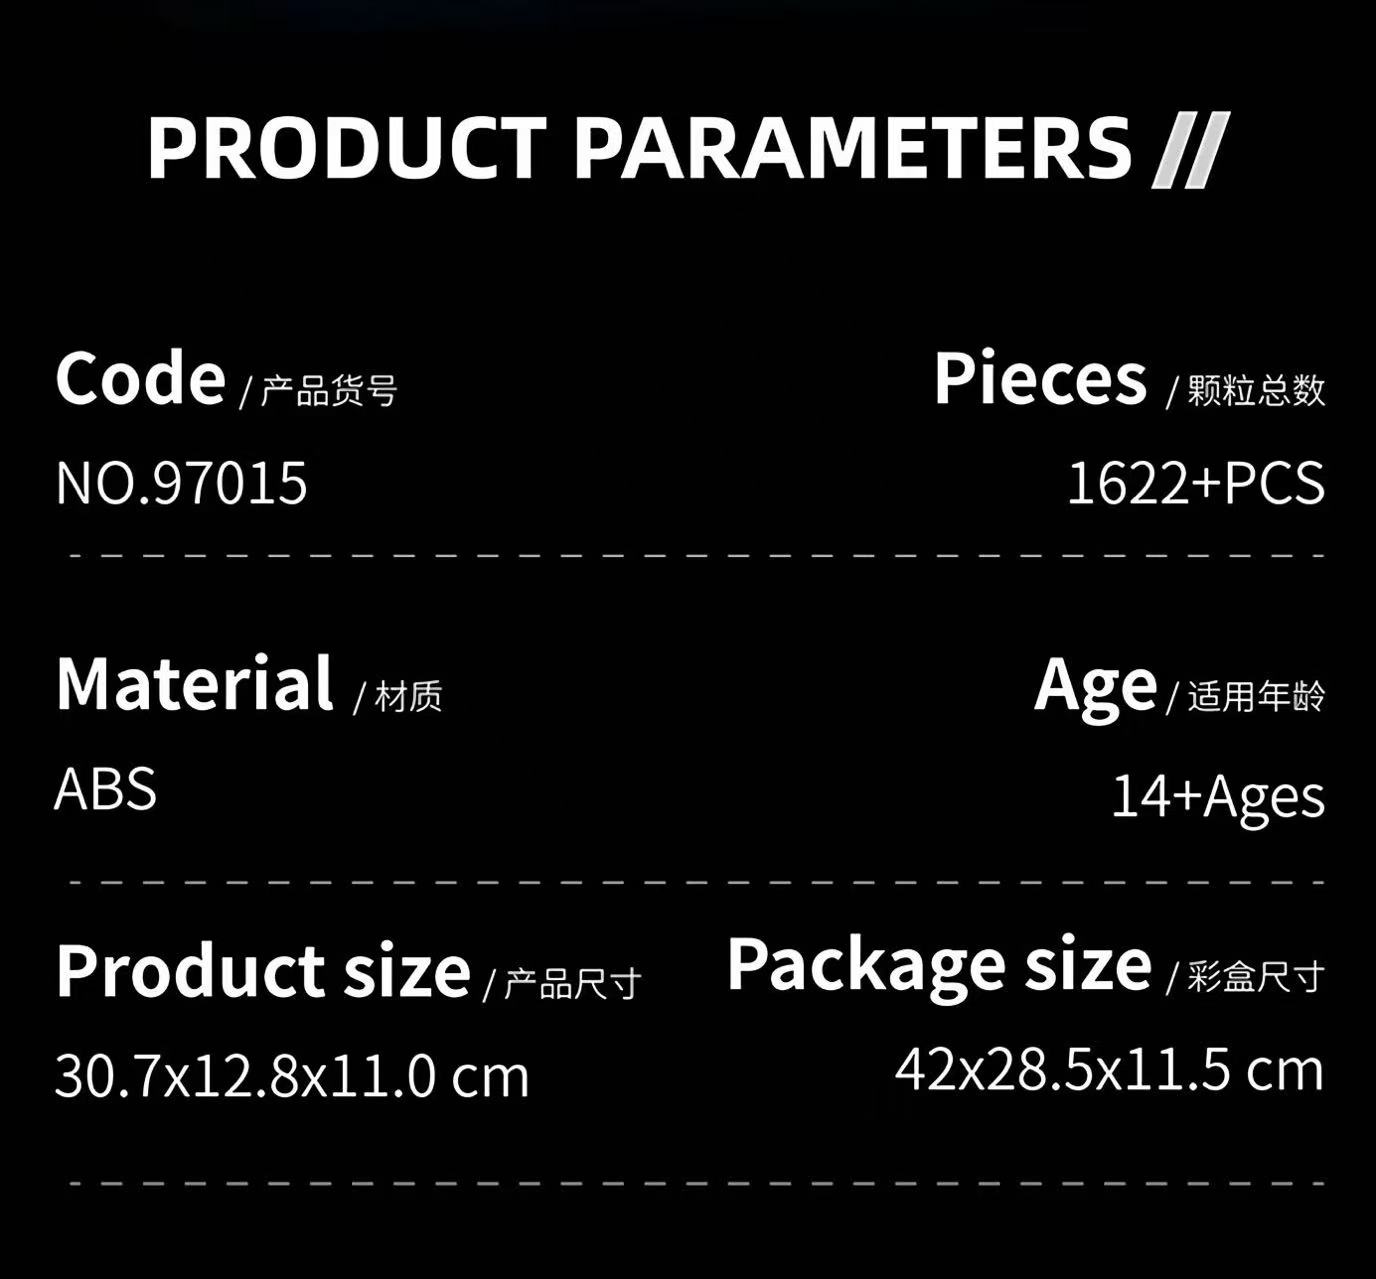Click the Age label
The image size is (1376, 1279).
1095,686
